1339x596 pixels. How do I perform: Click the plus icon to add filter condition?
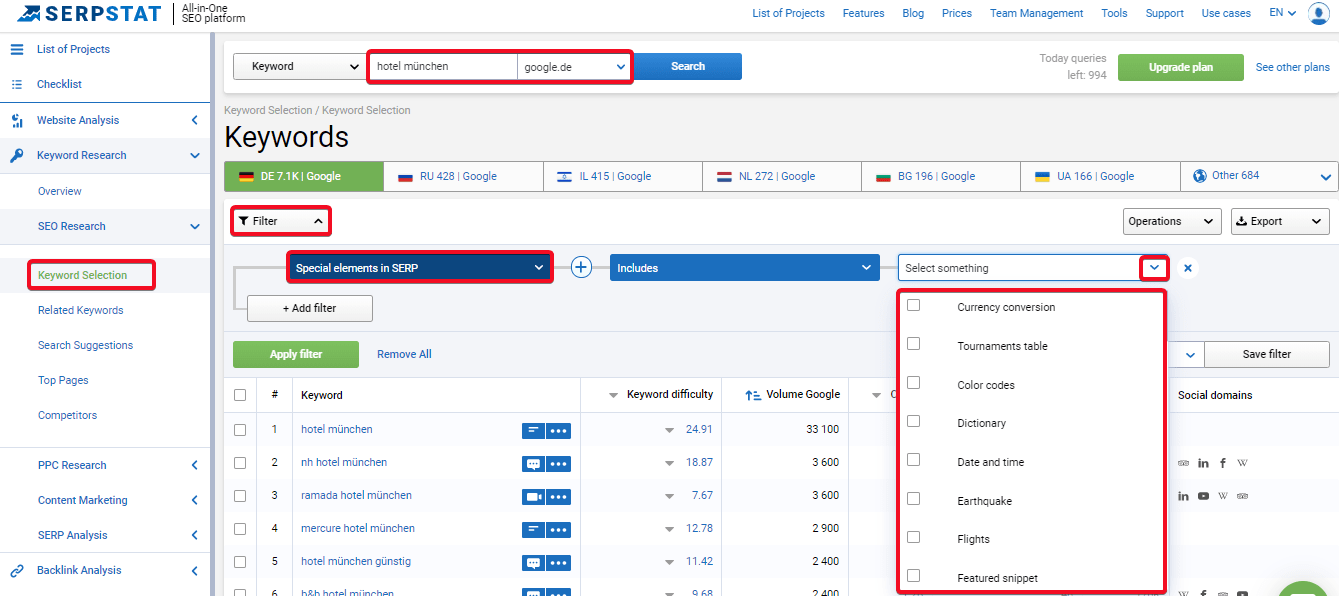581,268
